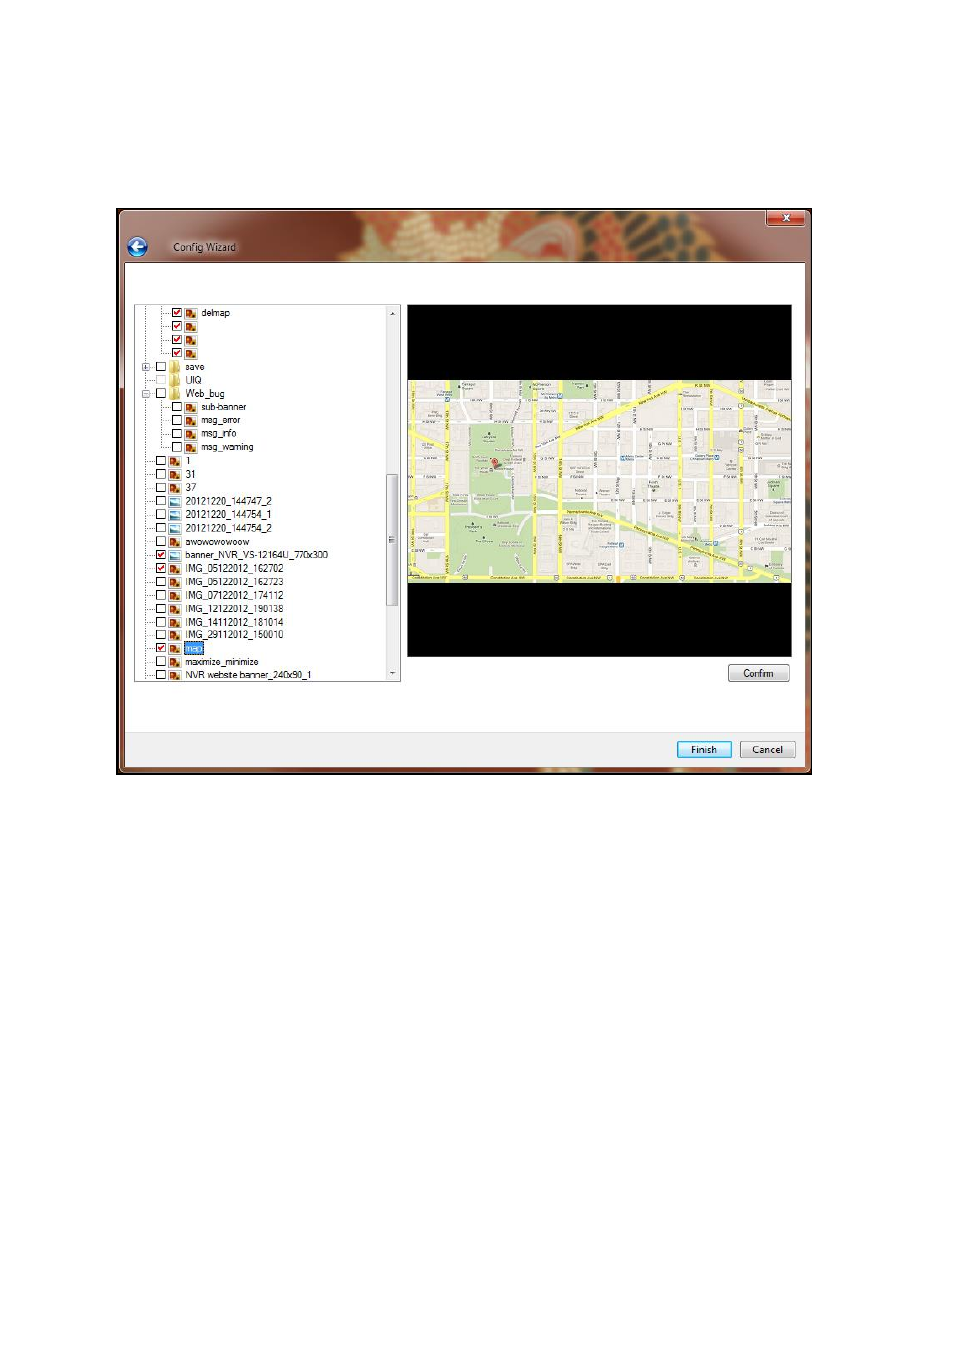955x1350 pixels.
Task: Select the UIQ folder label
Action: pyautogui.click(x=193, y=380)
